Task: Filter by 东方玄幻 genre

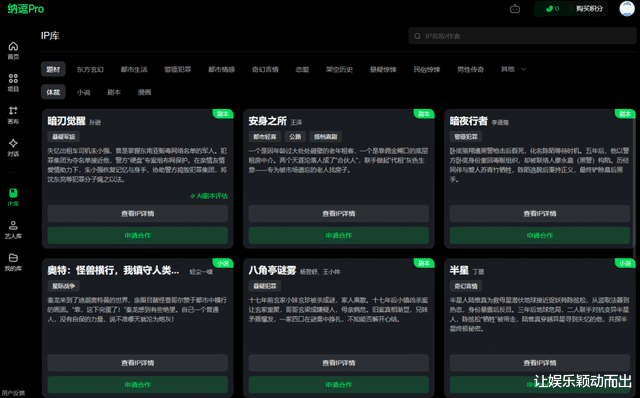Action: 90,69
